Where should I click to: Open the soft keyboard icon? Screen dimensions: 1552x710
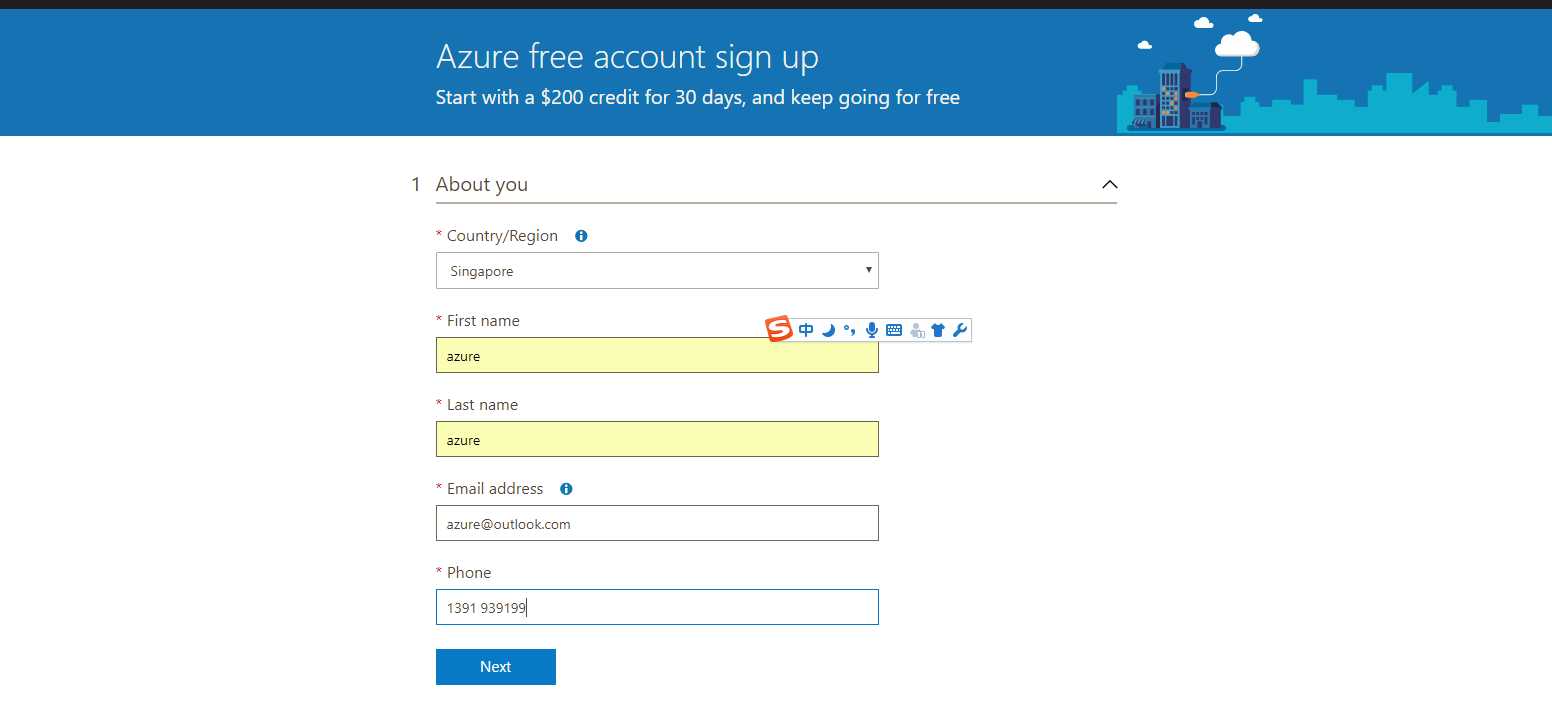pos(894,330)
